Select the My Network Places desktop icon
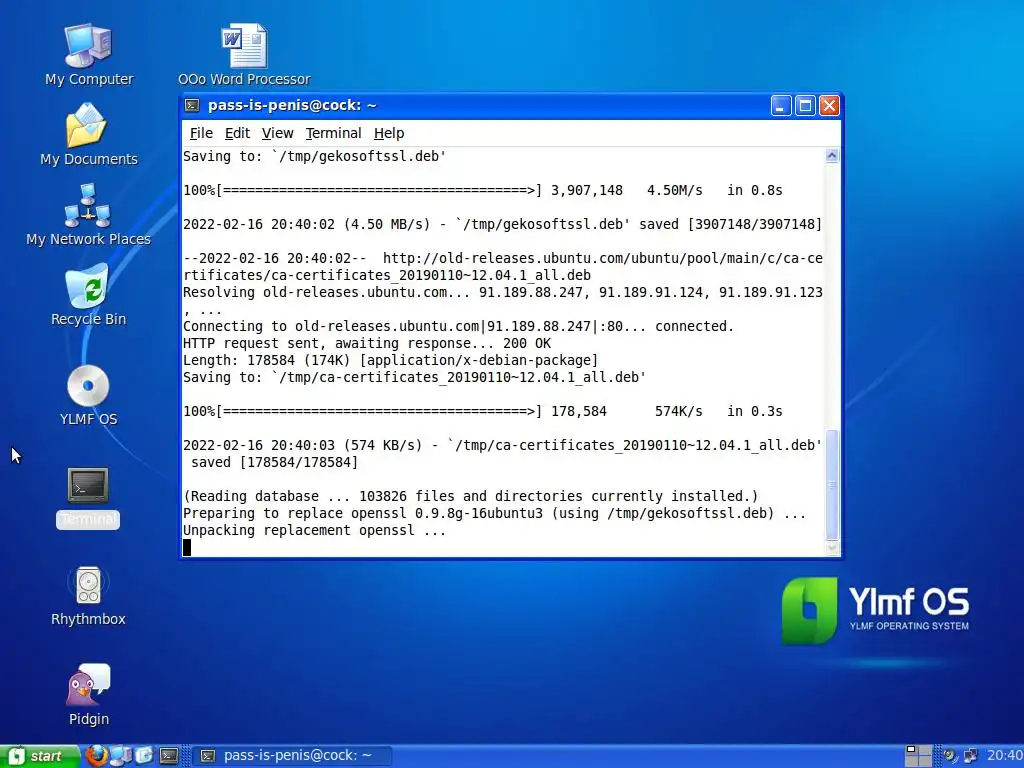The height and width of the screenshot is (768, 1024). tap(88, 215)
